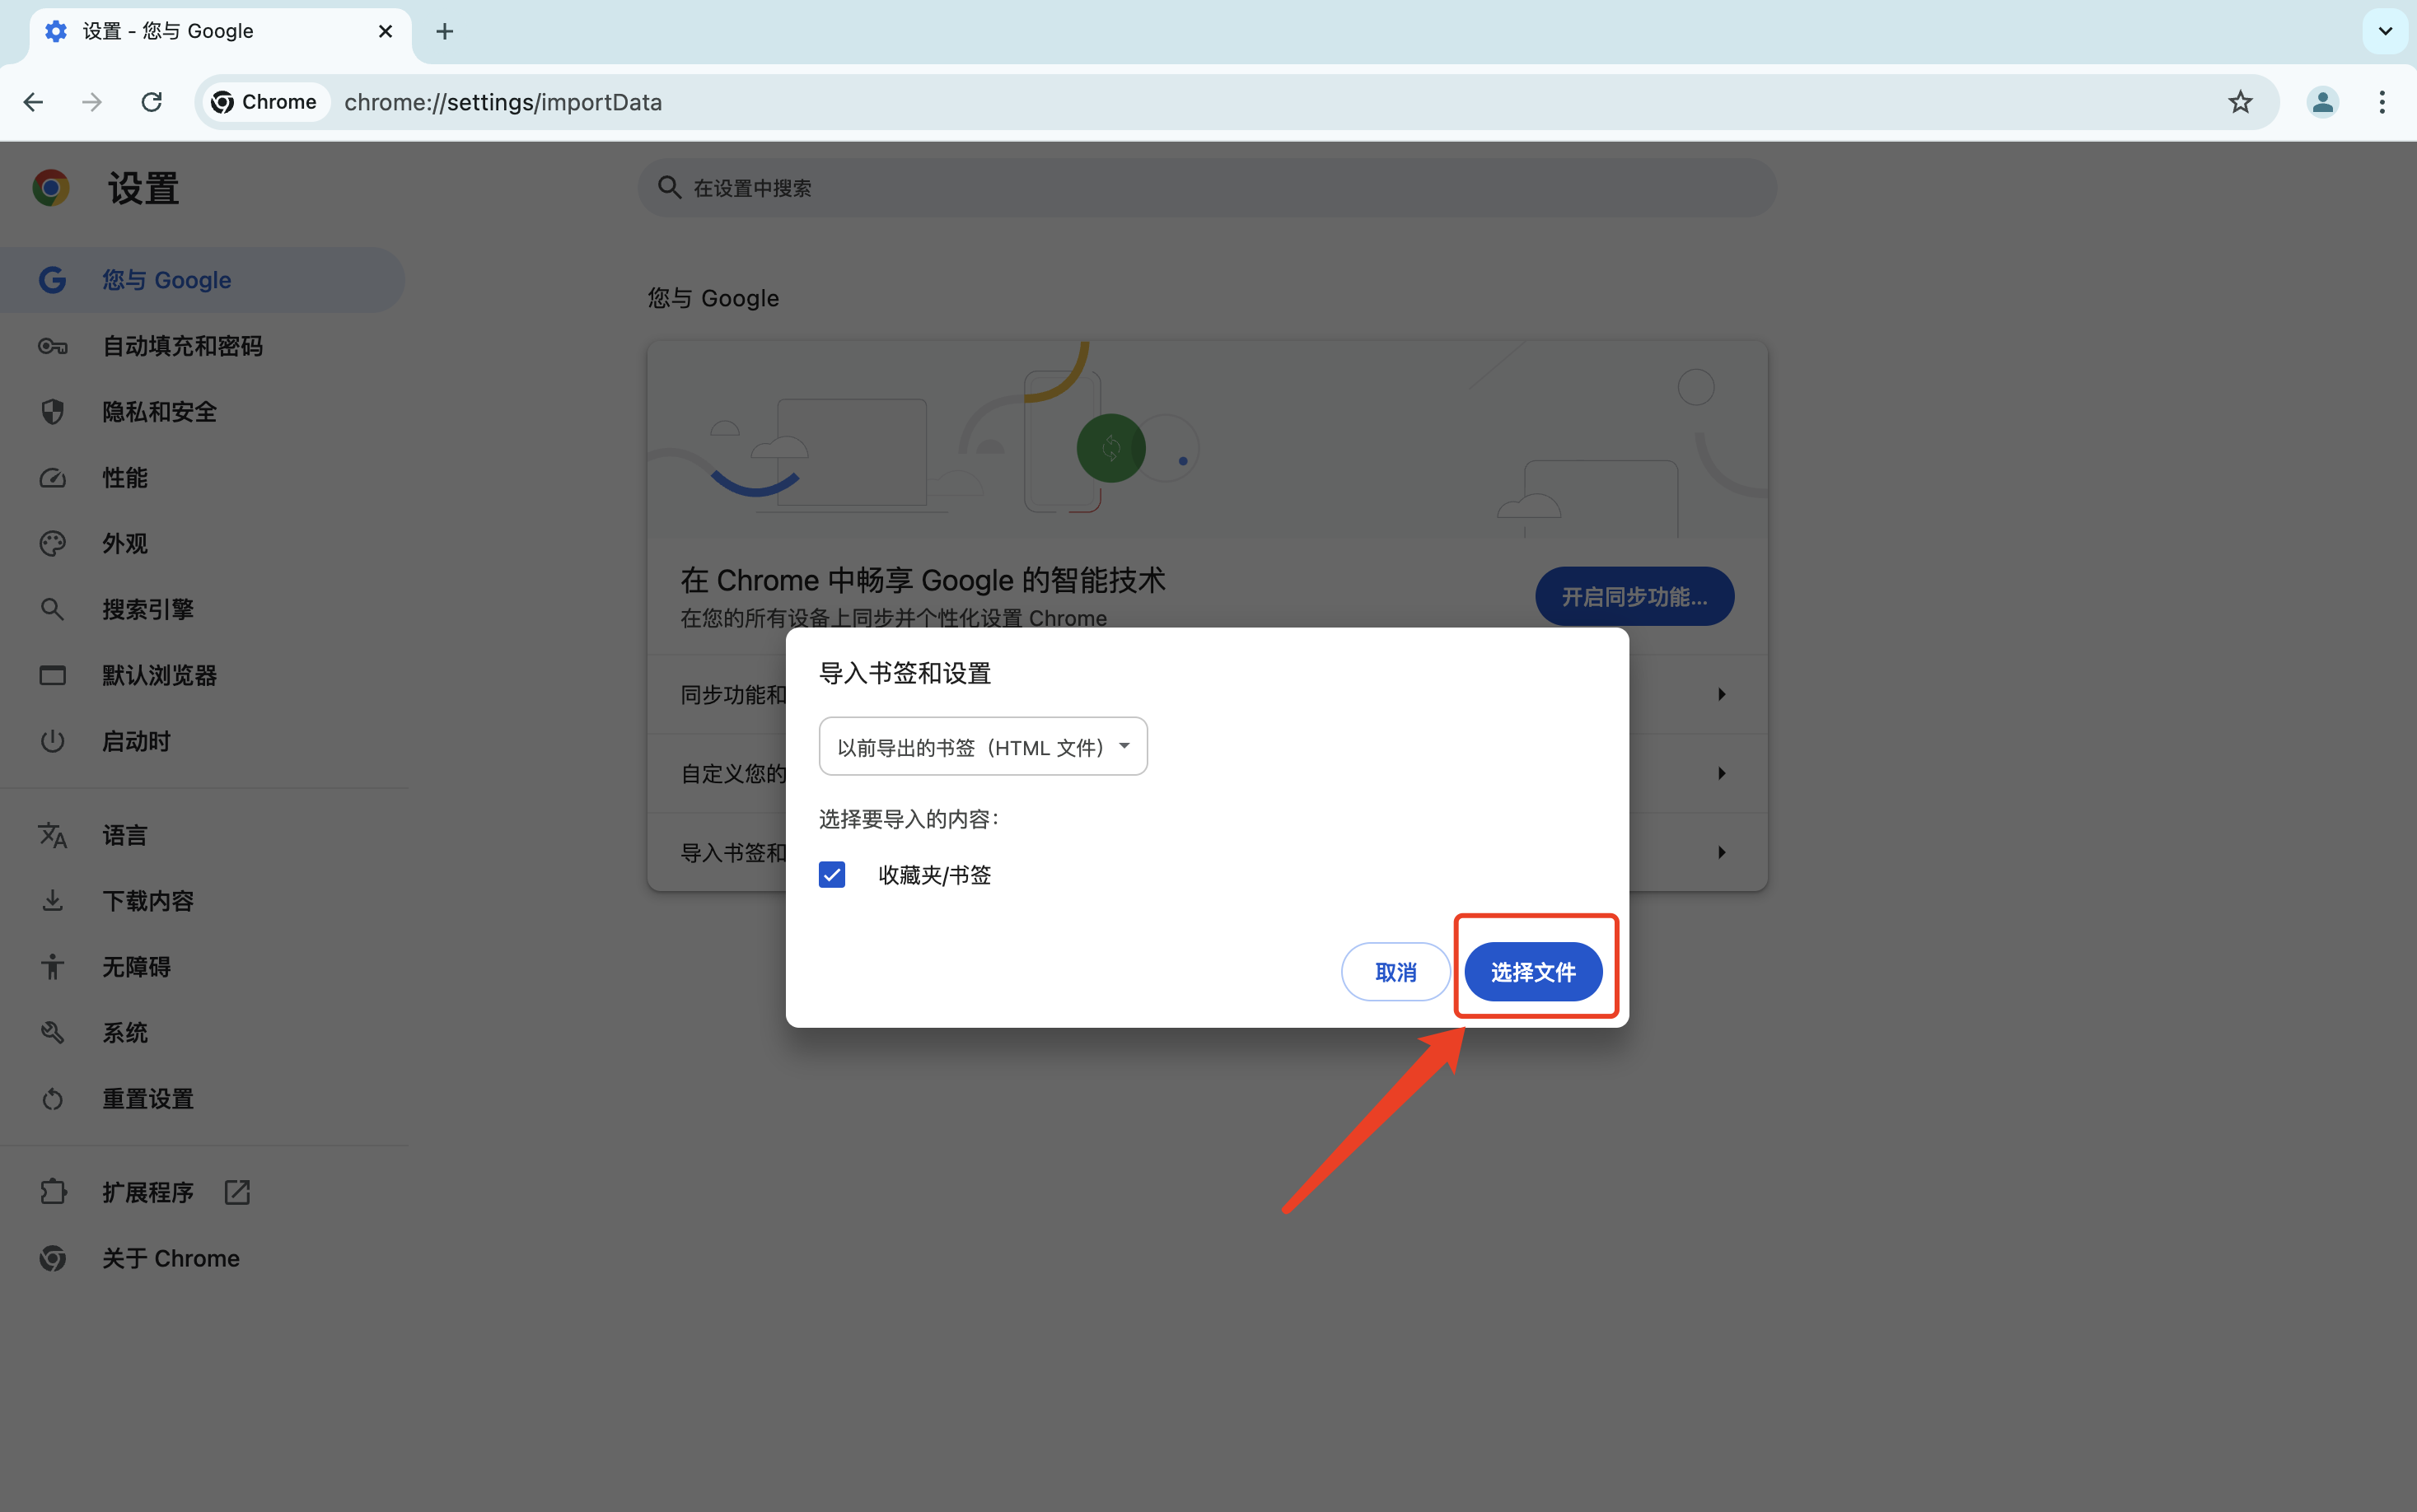Viewport: 2417px width, 1512px height.
Task: Click the accessibility person icon
Action: point(52,968)
